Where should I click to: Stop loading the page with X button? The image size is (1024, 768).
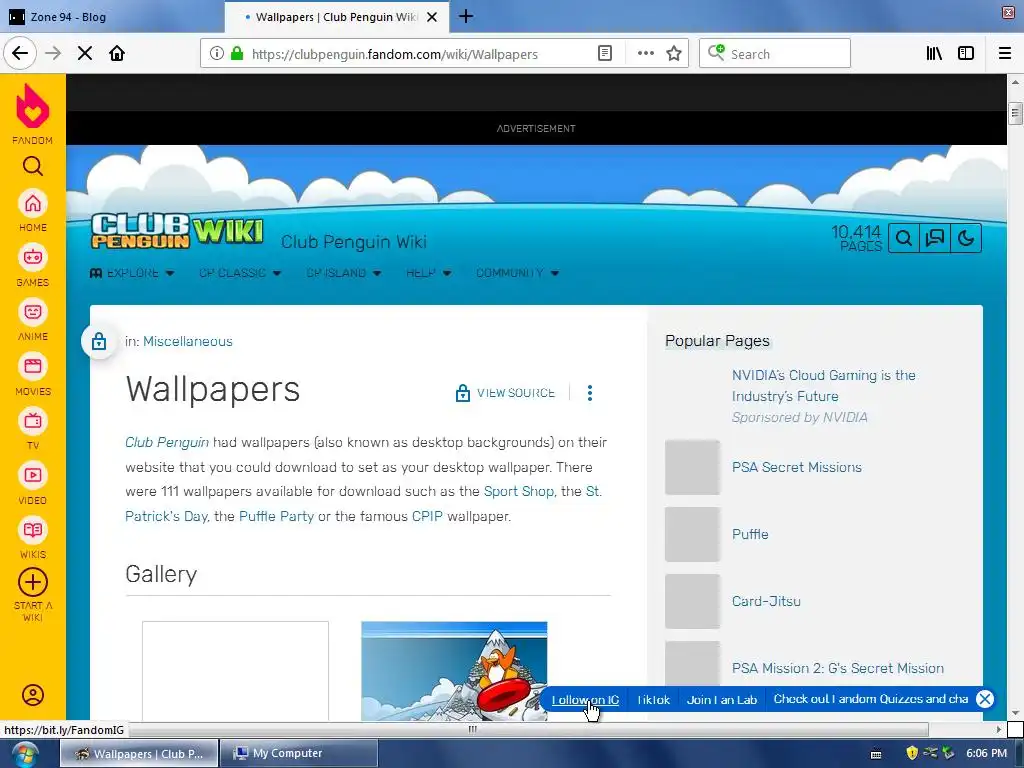click(x=85, y=54)
